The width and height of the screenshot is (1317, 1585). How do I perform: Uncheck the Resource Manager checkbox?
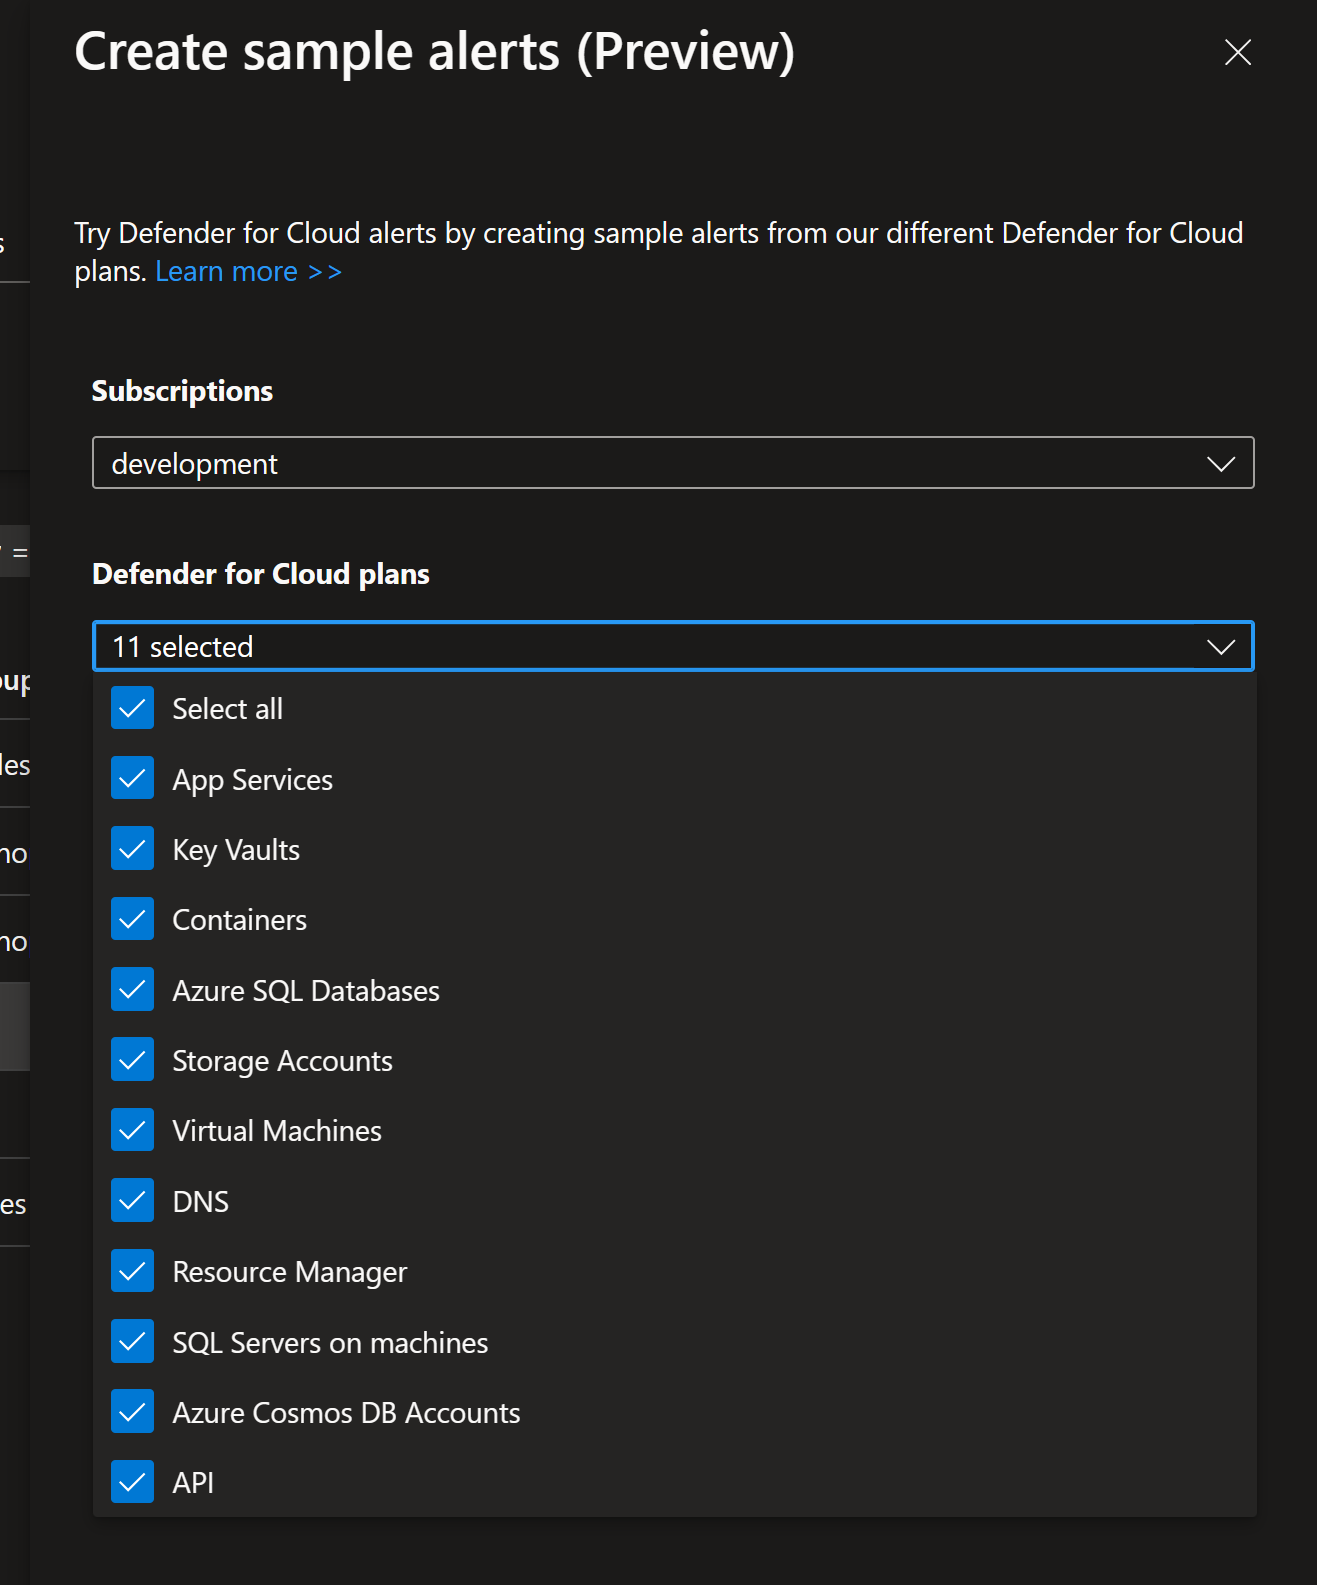pos(132,1272)
